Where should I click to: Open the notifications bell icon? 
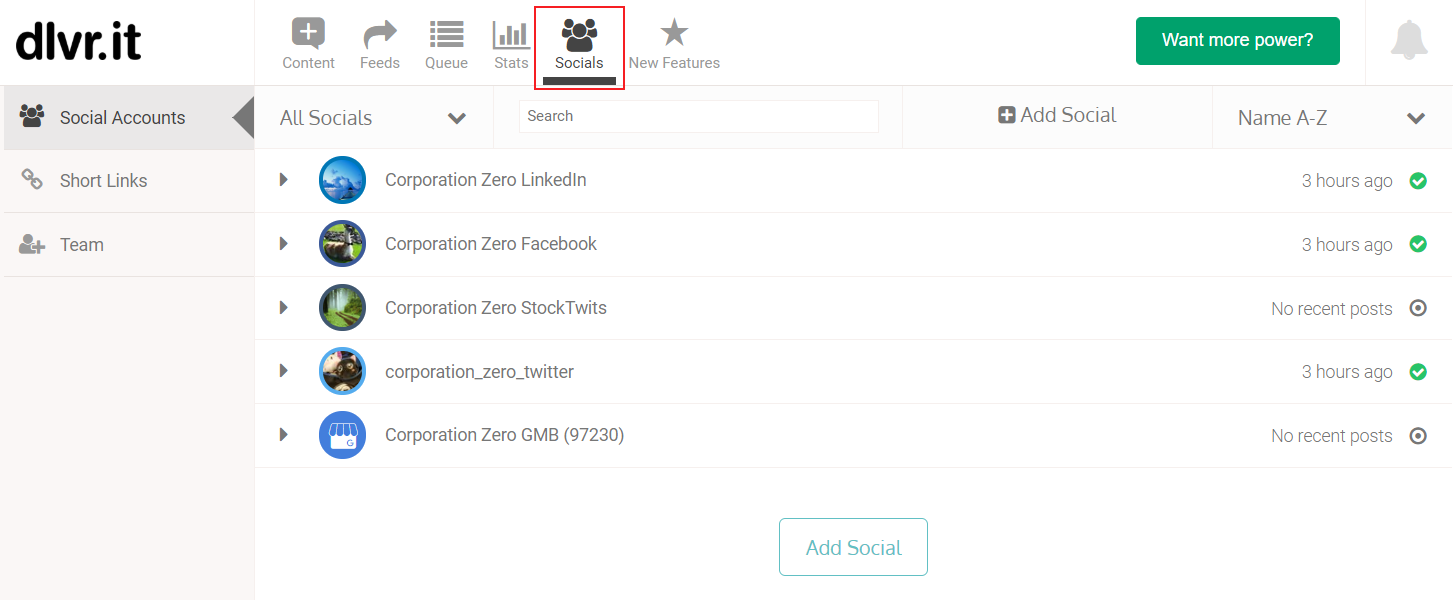pos(1409,40)
